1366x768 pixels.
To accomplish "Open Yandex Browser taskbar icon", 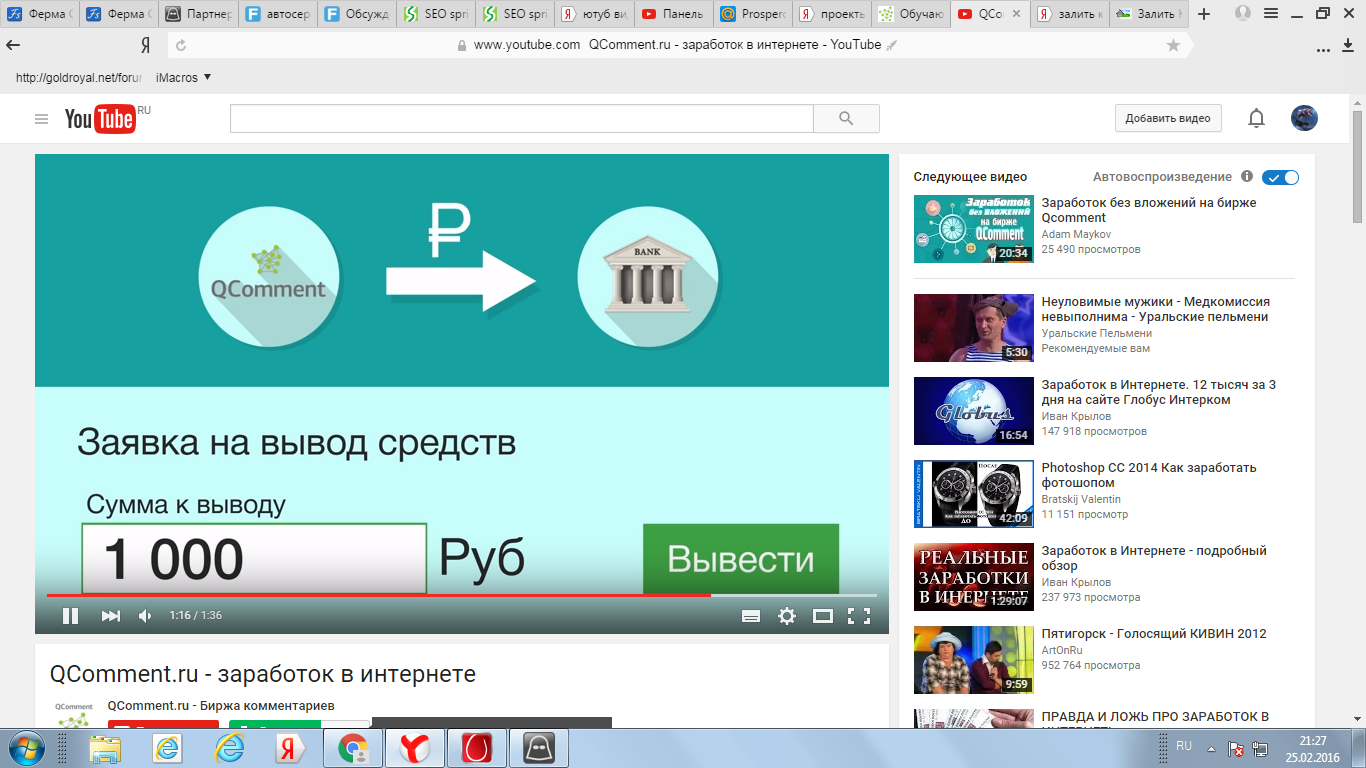I will pyautogui.click(x=415, y=747).
